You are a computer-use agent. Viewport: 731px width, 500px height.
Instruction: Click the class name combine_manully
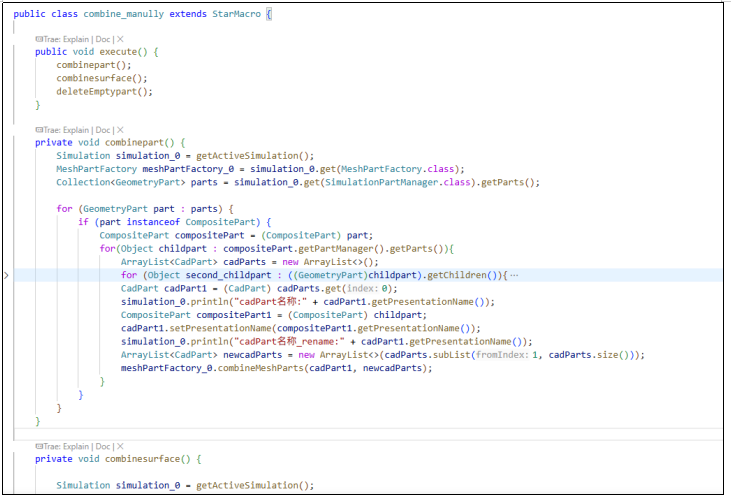(124, 14)
